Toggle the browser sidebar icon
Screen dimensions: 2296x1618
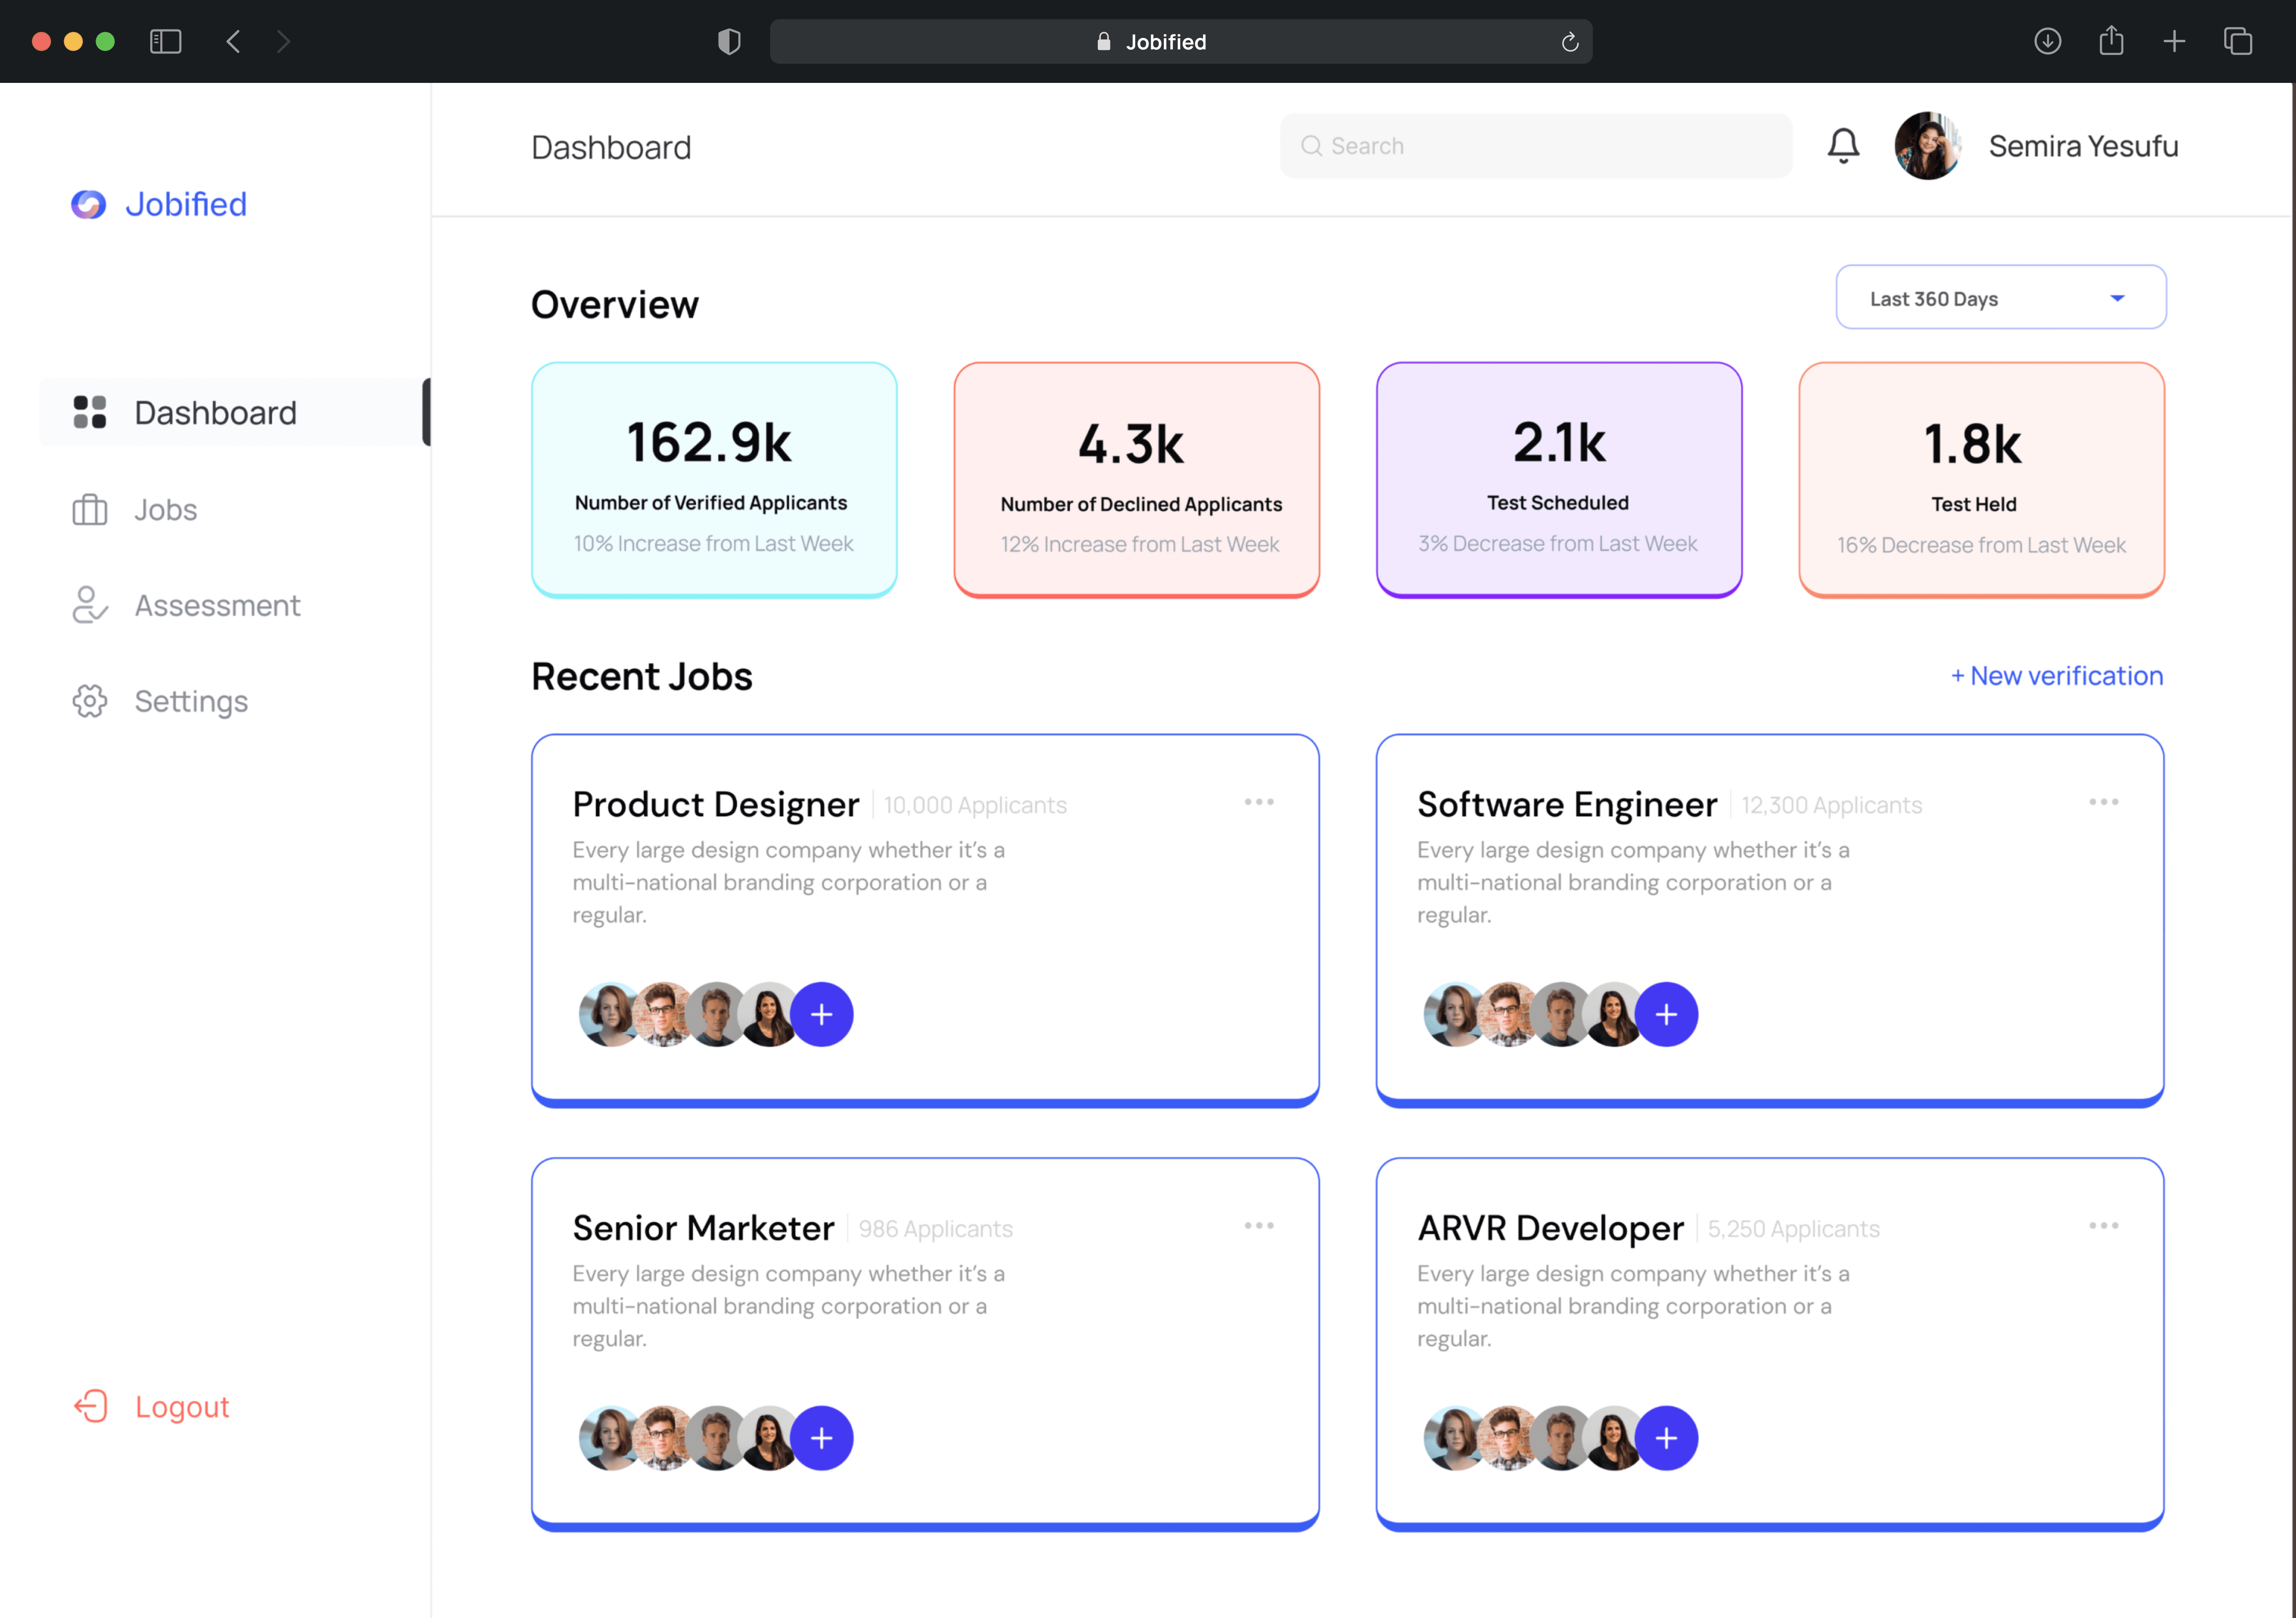tap(165, 41)
